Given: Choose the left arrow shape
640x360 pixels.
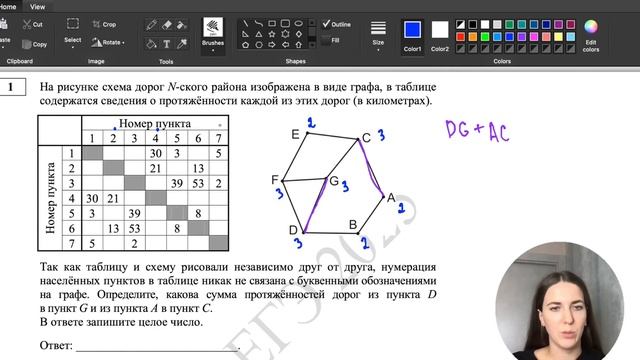Looking at the screenshot, I should (x=285, y=44).
